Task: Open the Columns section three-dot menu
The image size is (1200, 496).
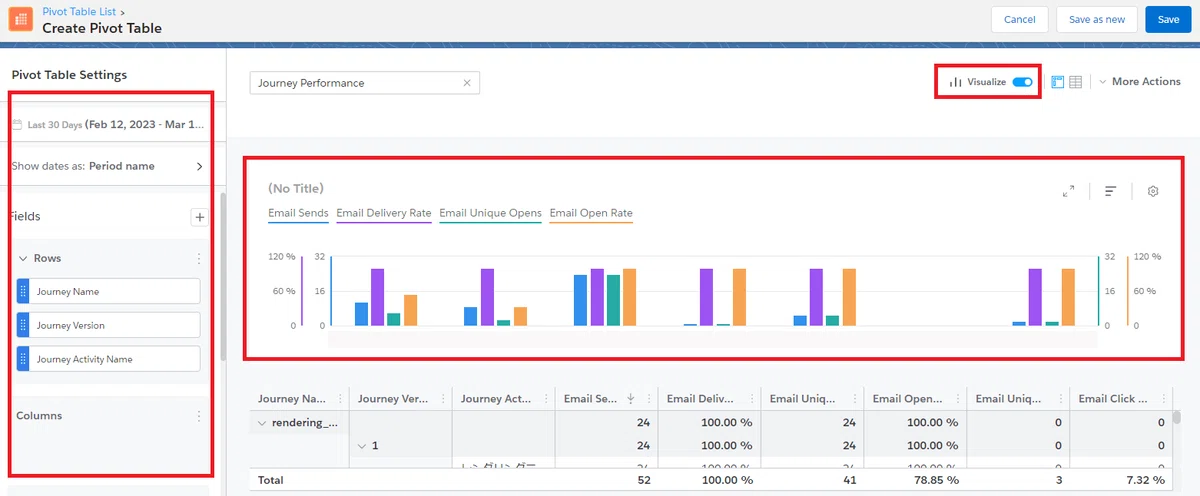Action: tap(199, 416)
